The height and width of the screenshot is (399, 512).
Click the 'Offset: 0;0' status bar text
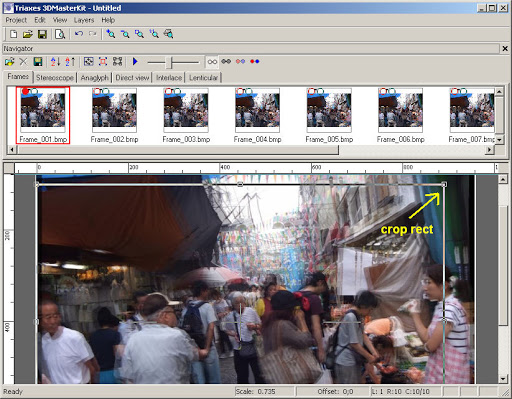click(x=335, y=391)
